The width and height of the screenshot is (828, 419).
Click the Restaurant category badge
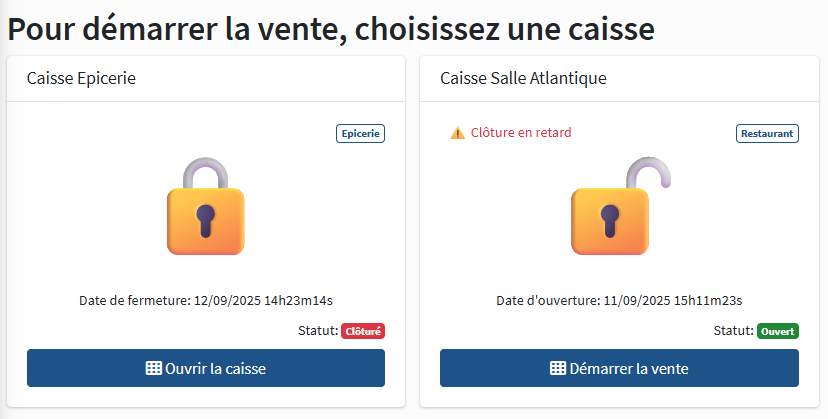[768, 133]
